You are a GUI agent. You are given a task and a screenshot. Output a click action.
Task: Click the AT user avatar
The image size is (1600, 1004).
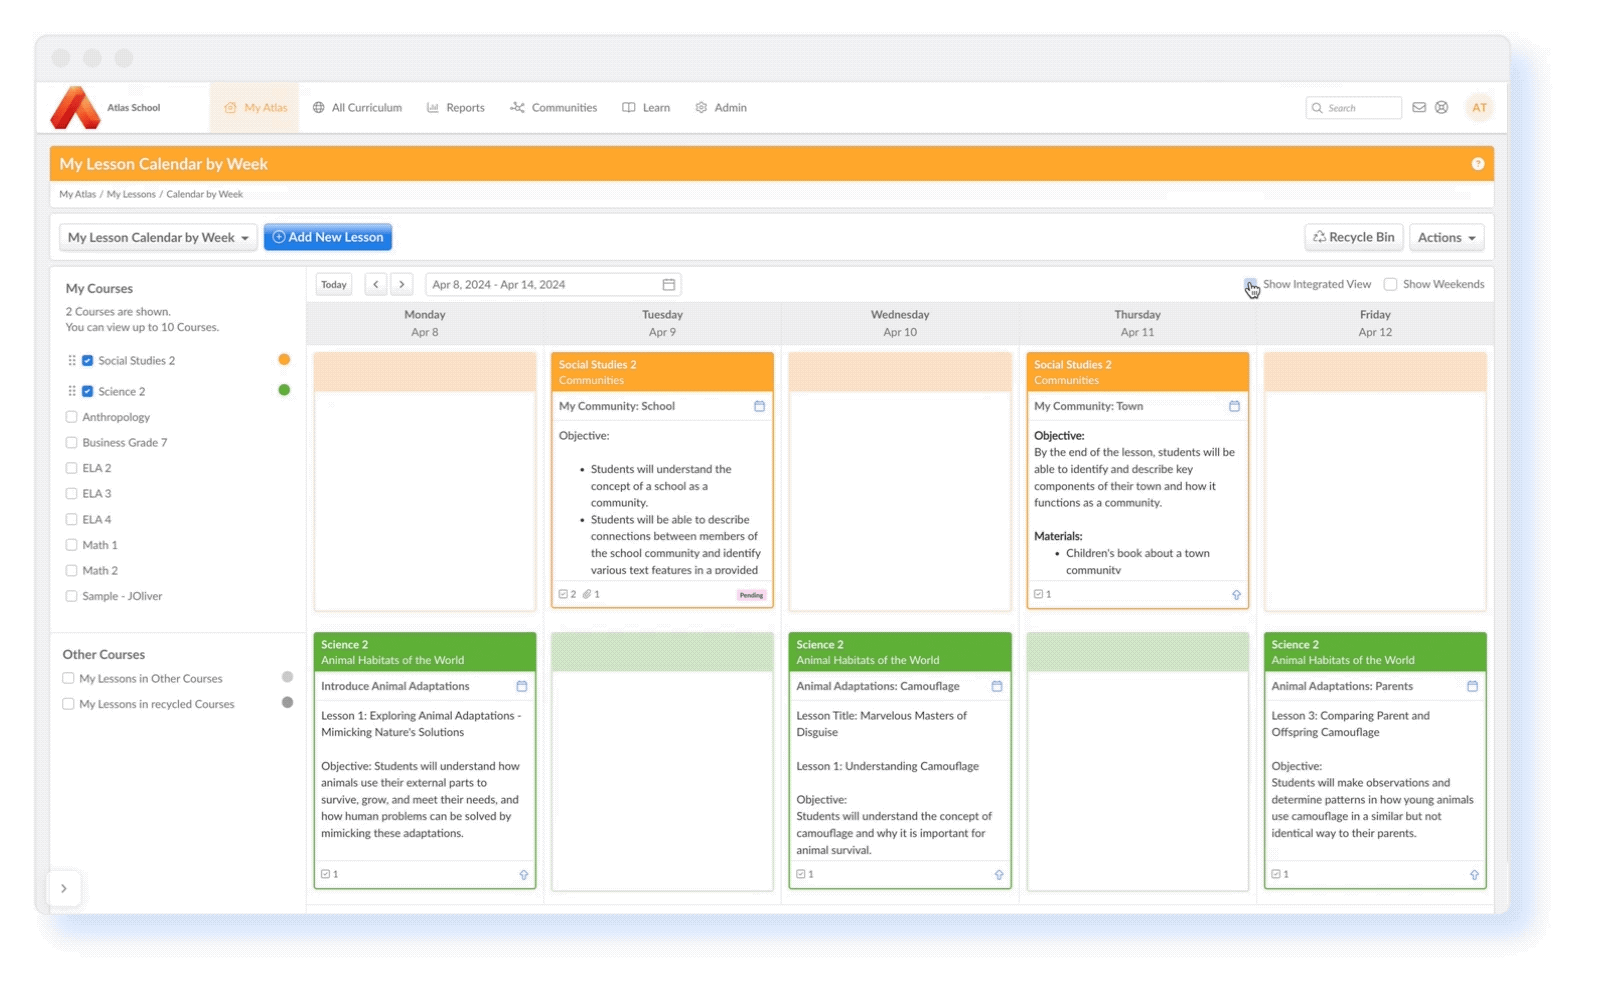pyautogui.click(x=1479, y=108)
